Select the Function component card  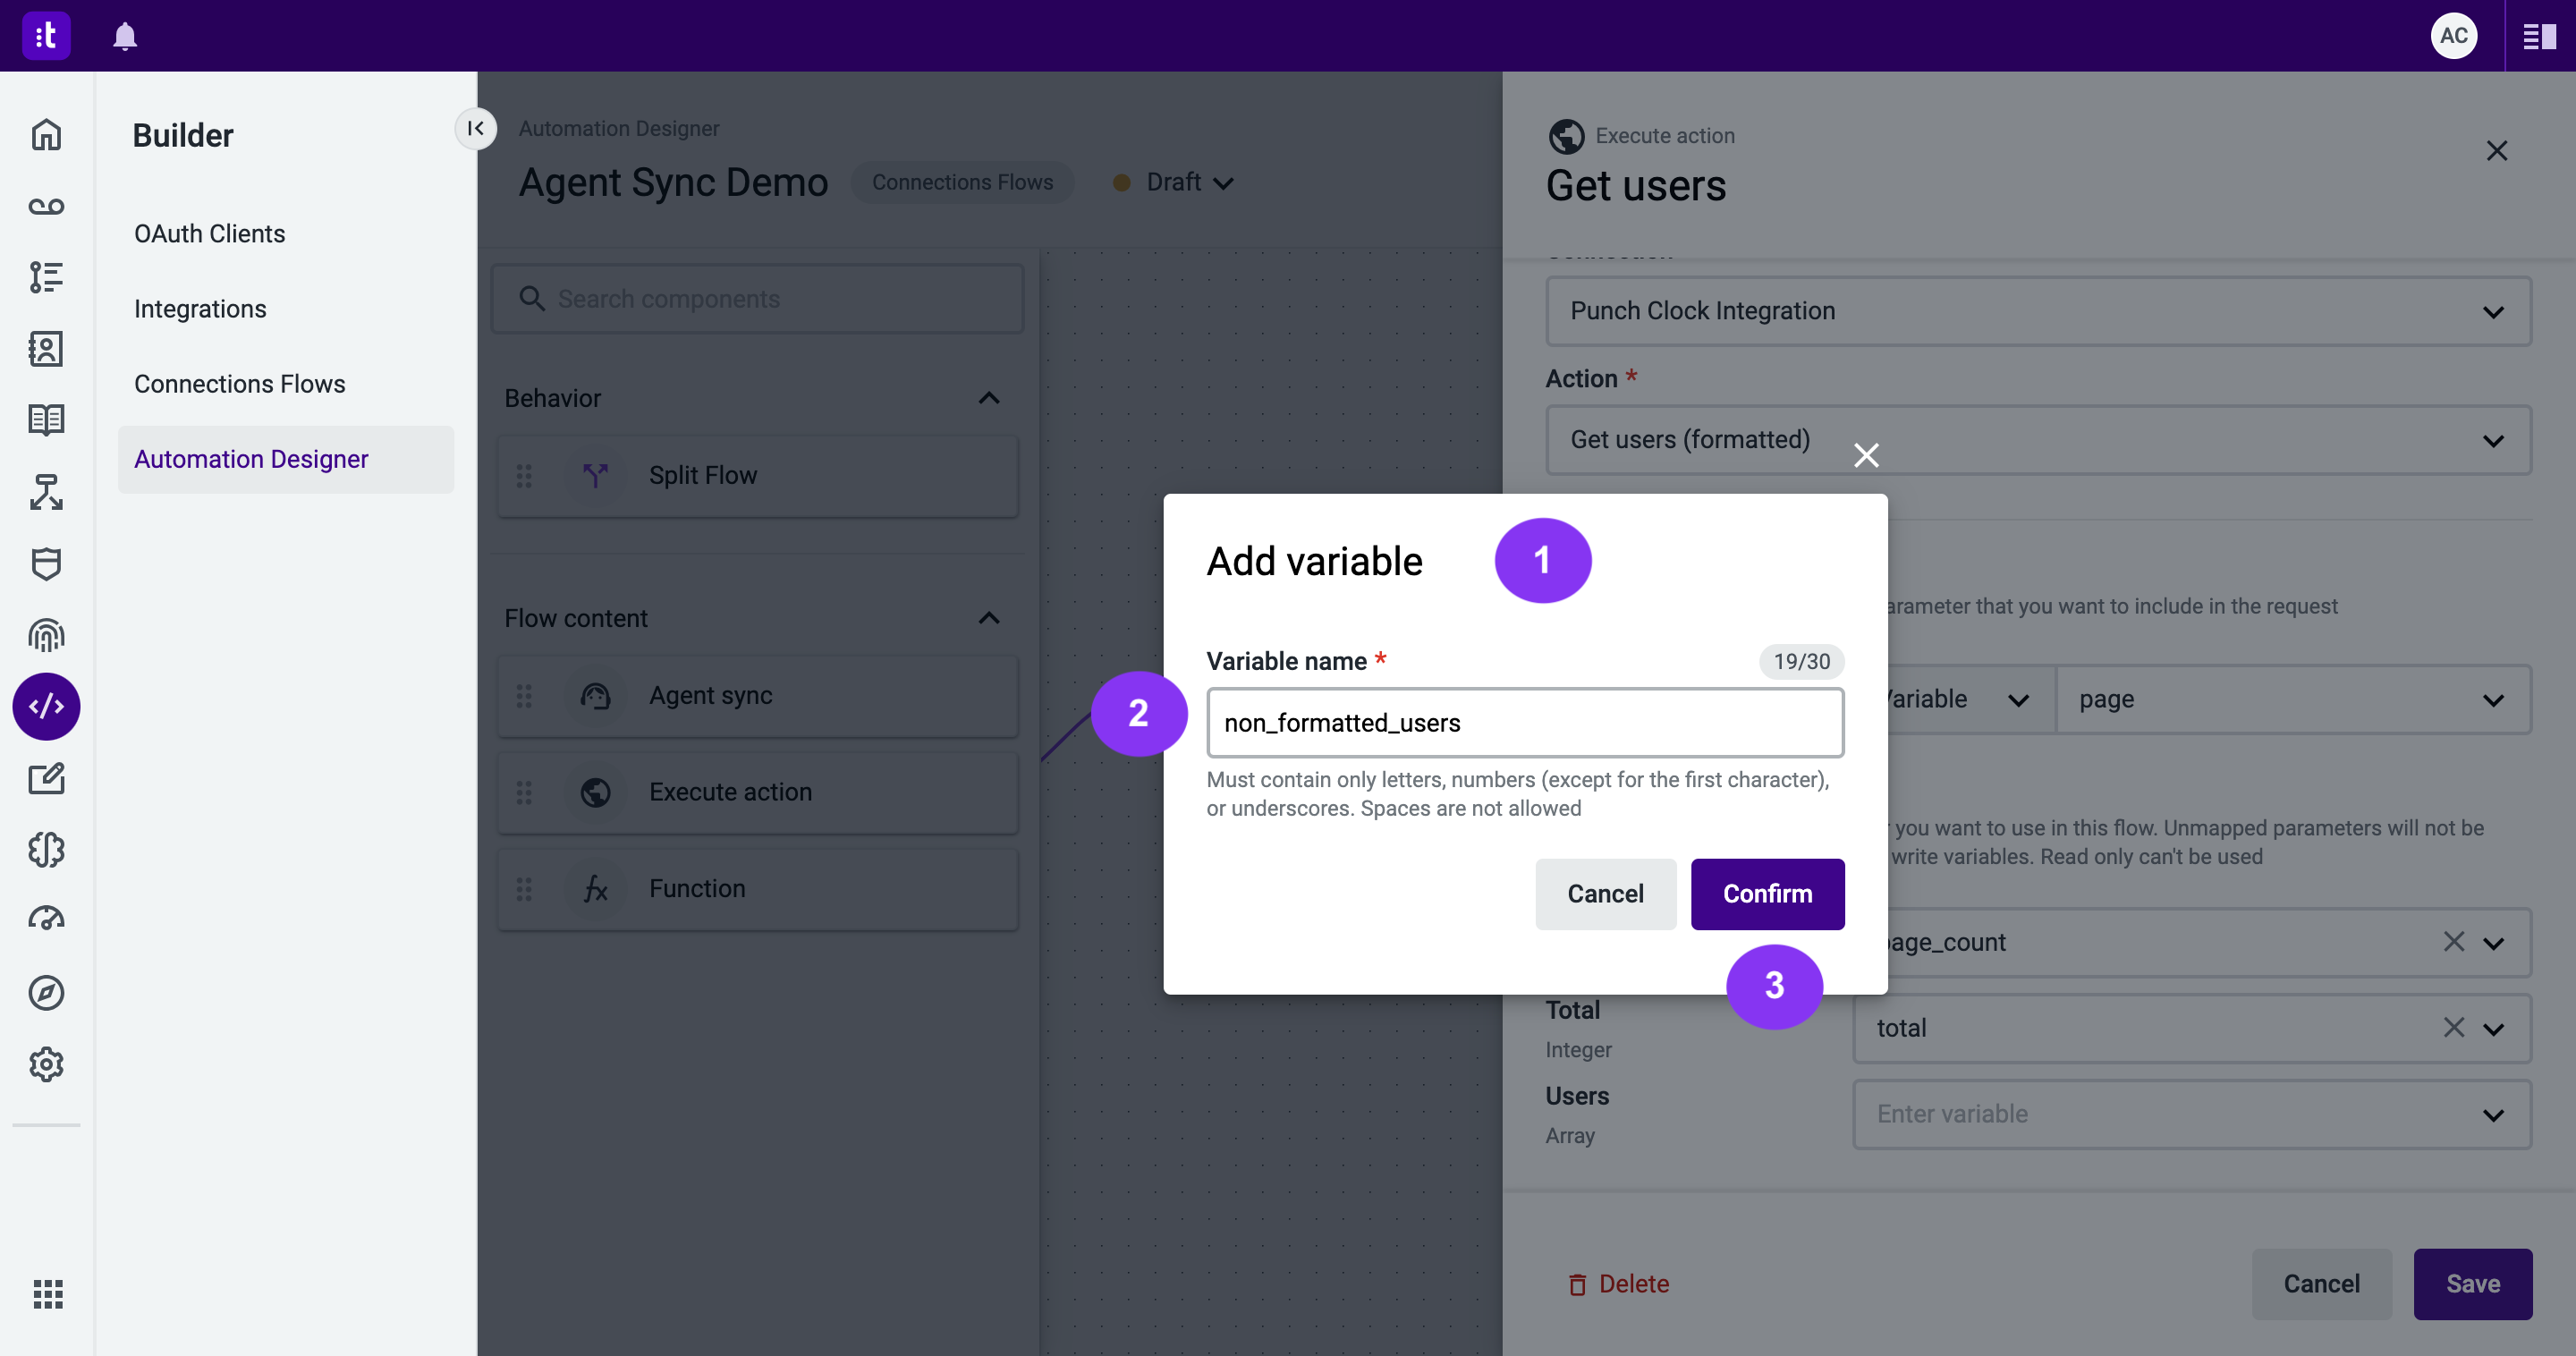[758, 889]
